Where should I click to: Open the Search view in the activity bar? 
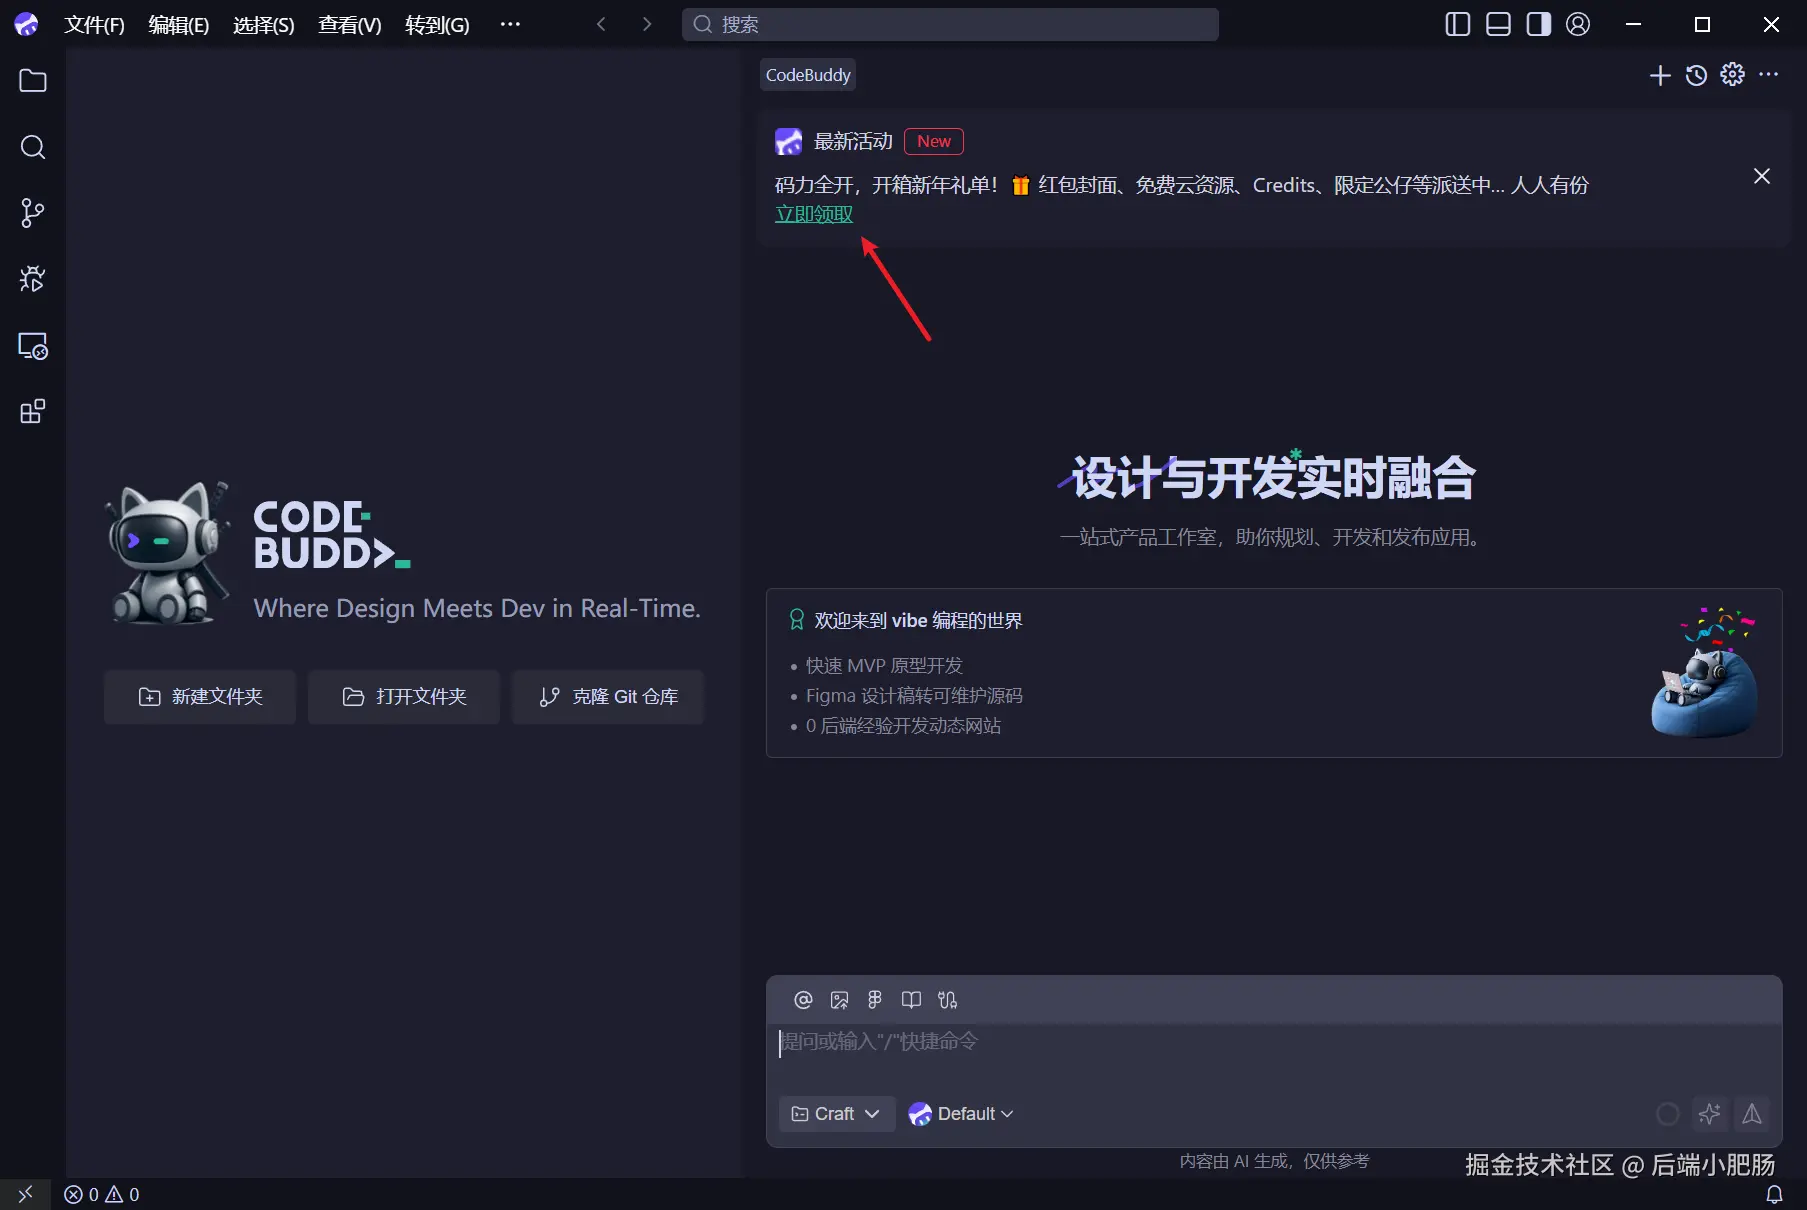33,147
